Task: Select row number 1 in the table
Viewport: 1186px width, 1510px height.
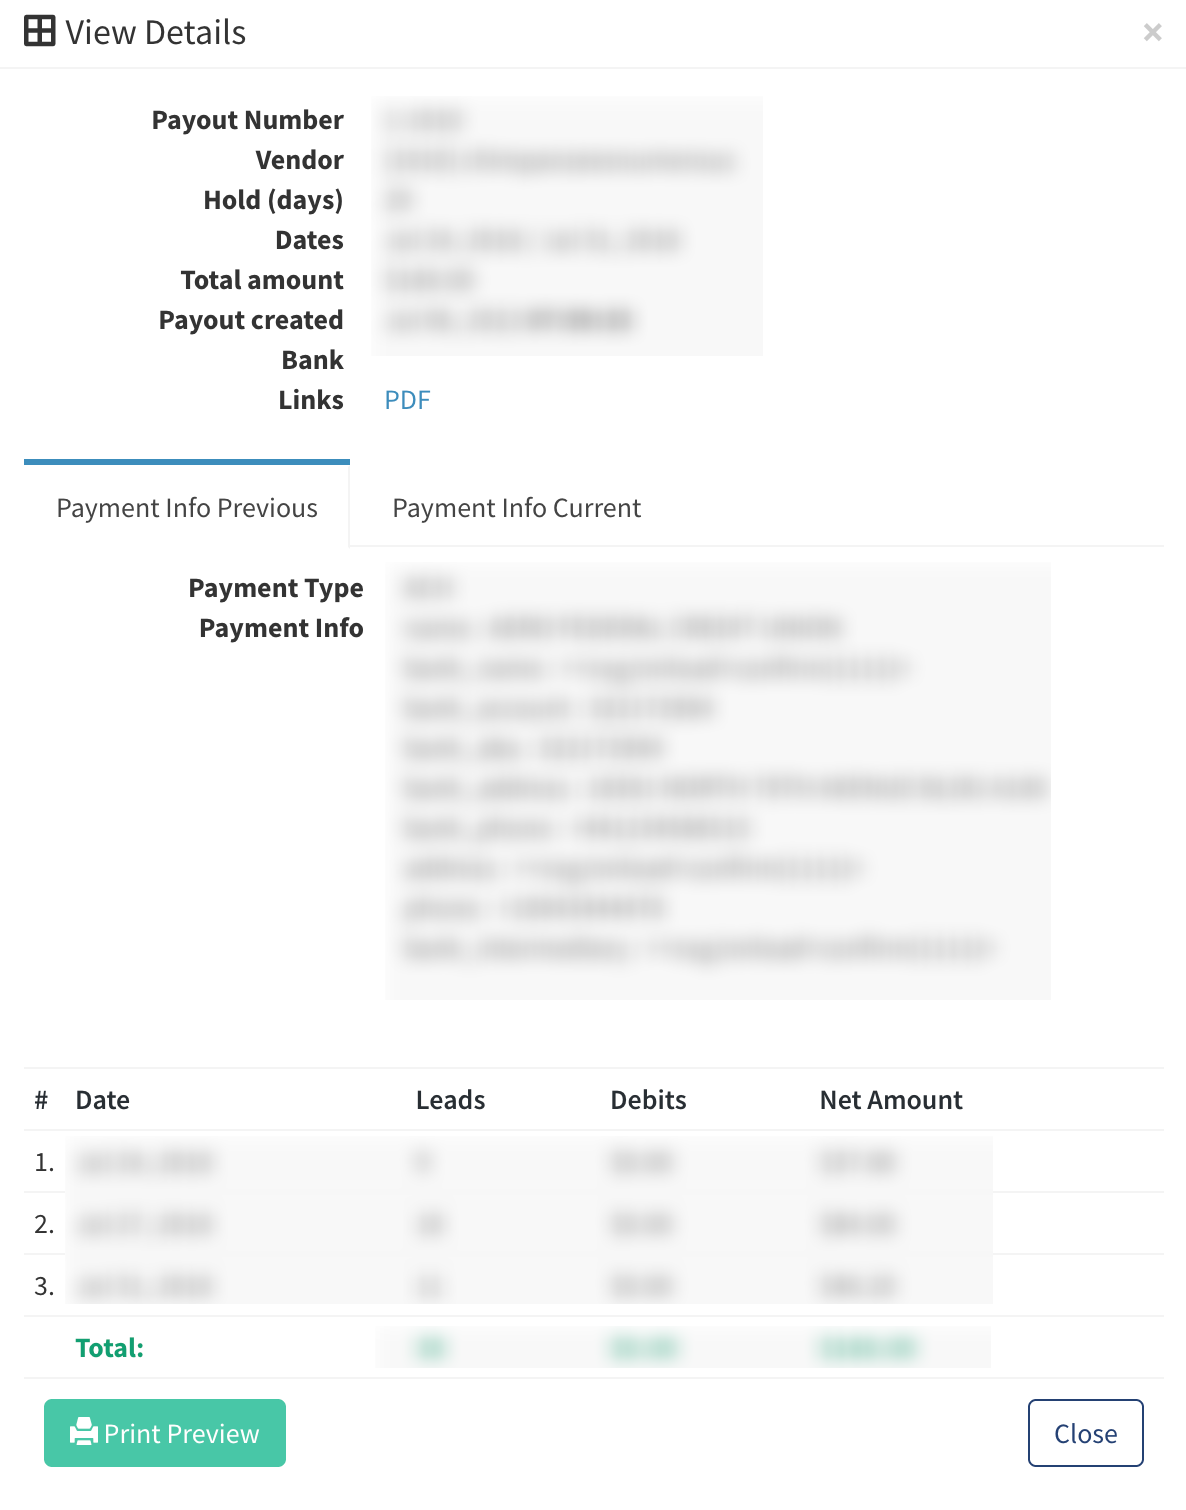Action: [x=44, y=1162]
